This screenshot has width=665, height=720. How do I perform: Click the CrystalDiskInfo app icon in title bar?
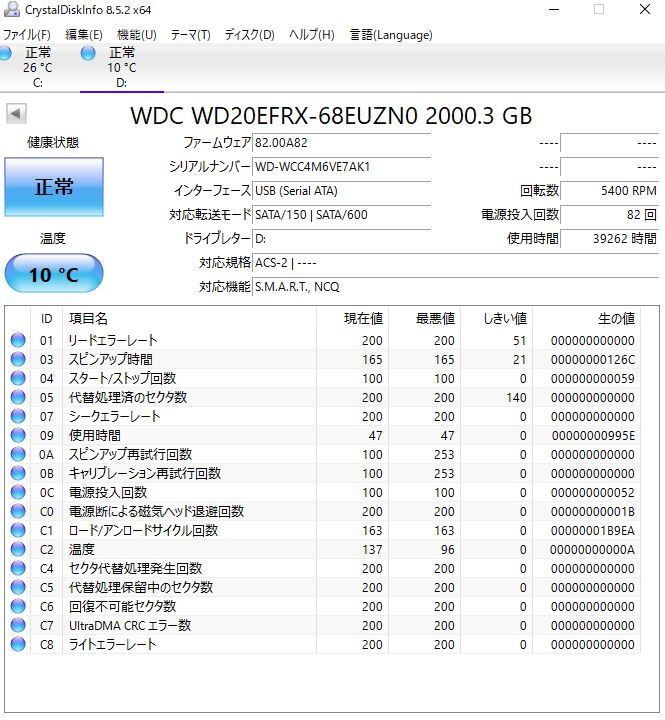tap(11, 10)
